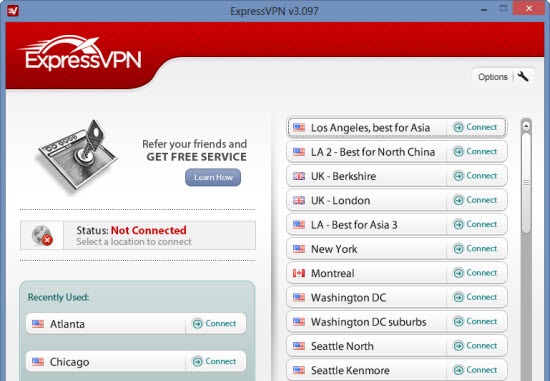Click the UK flag beside UK - Berkshire
This screenshot has height=381, width=550.
[x=299, y=176]
